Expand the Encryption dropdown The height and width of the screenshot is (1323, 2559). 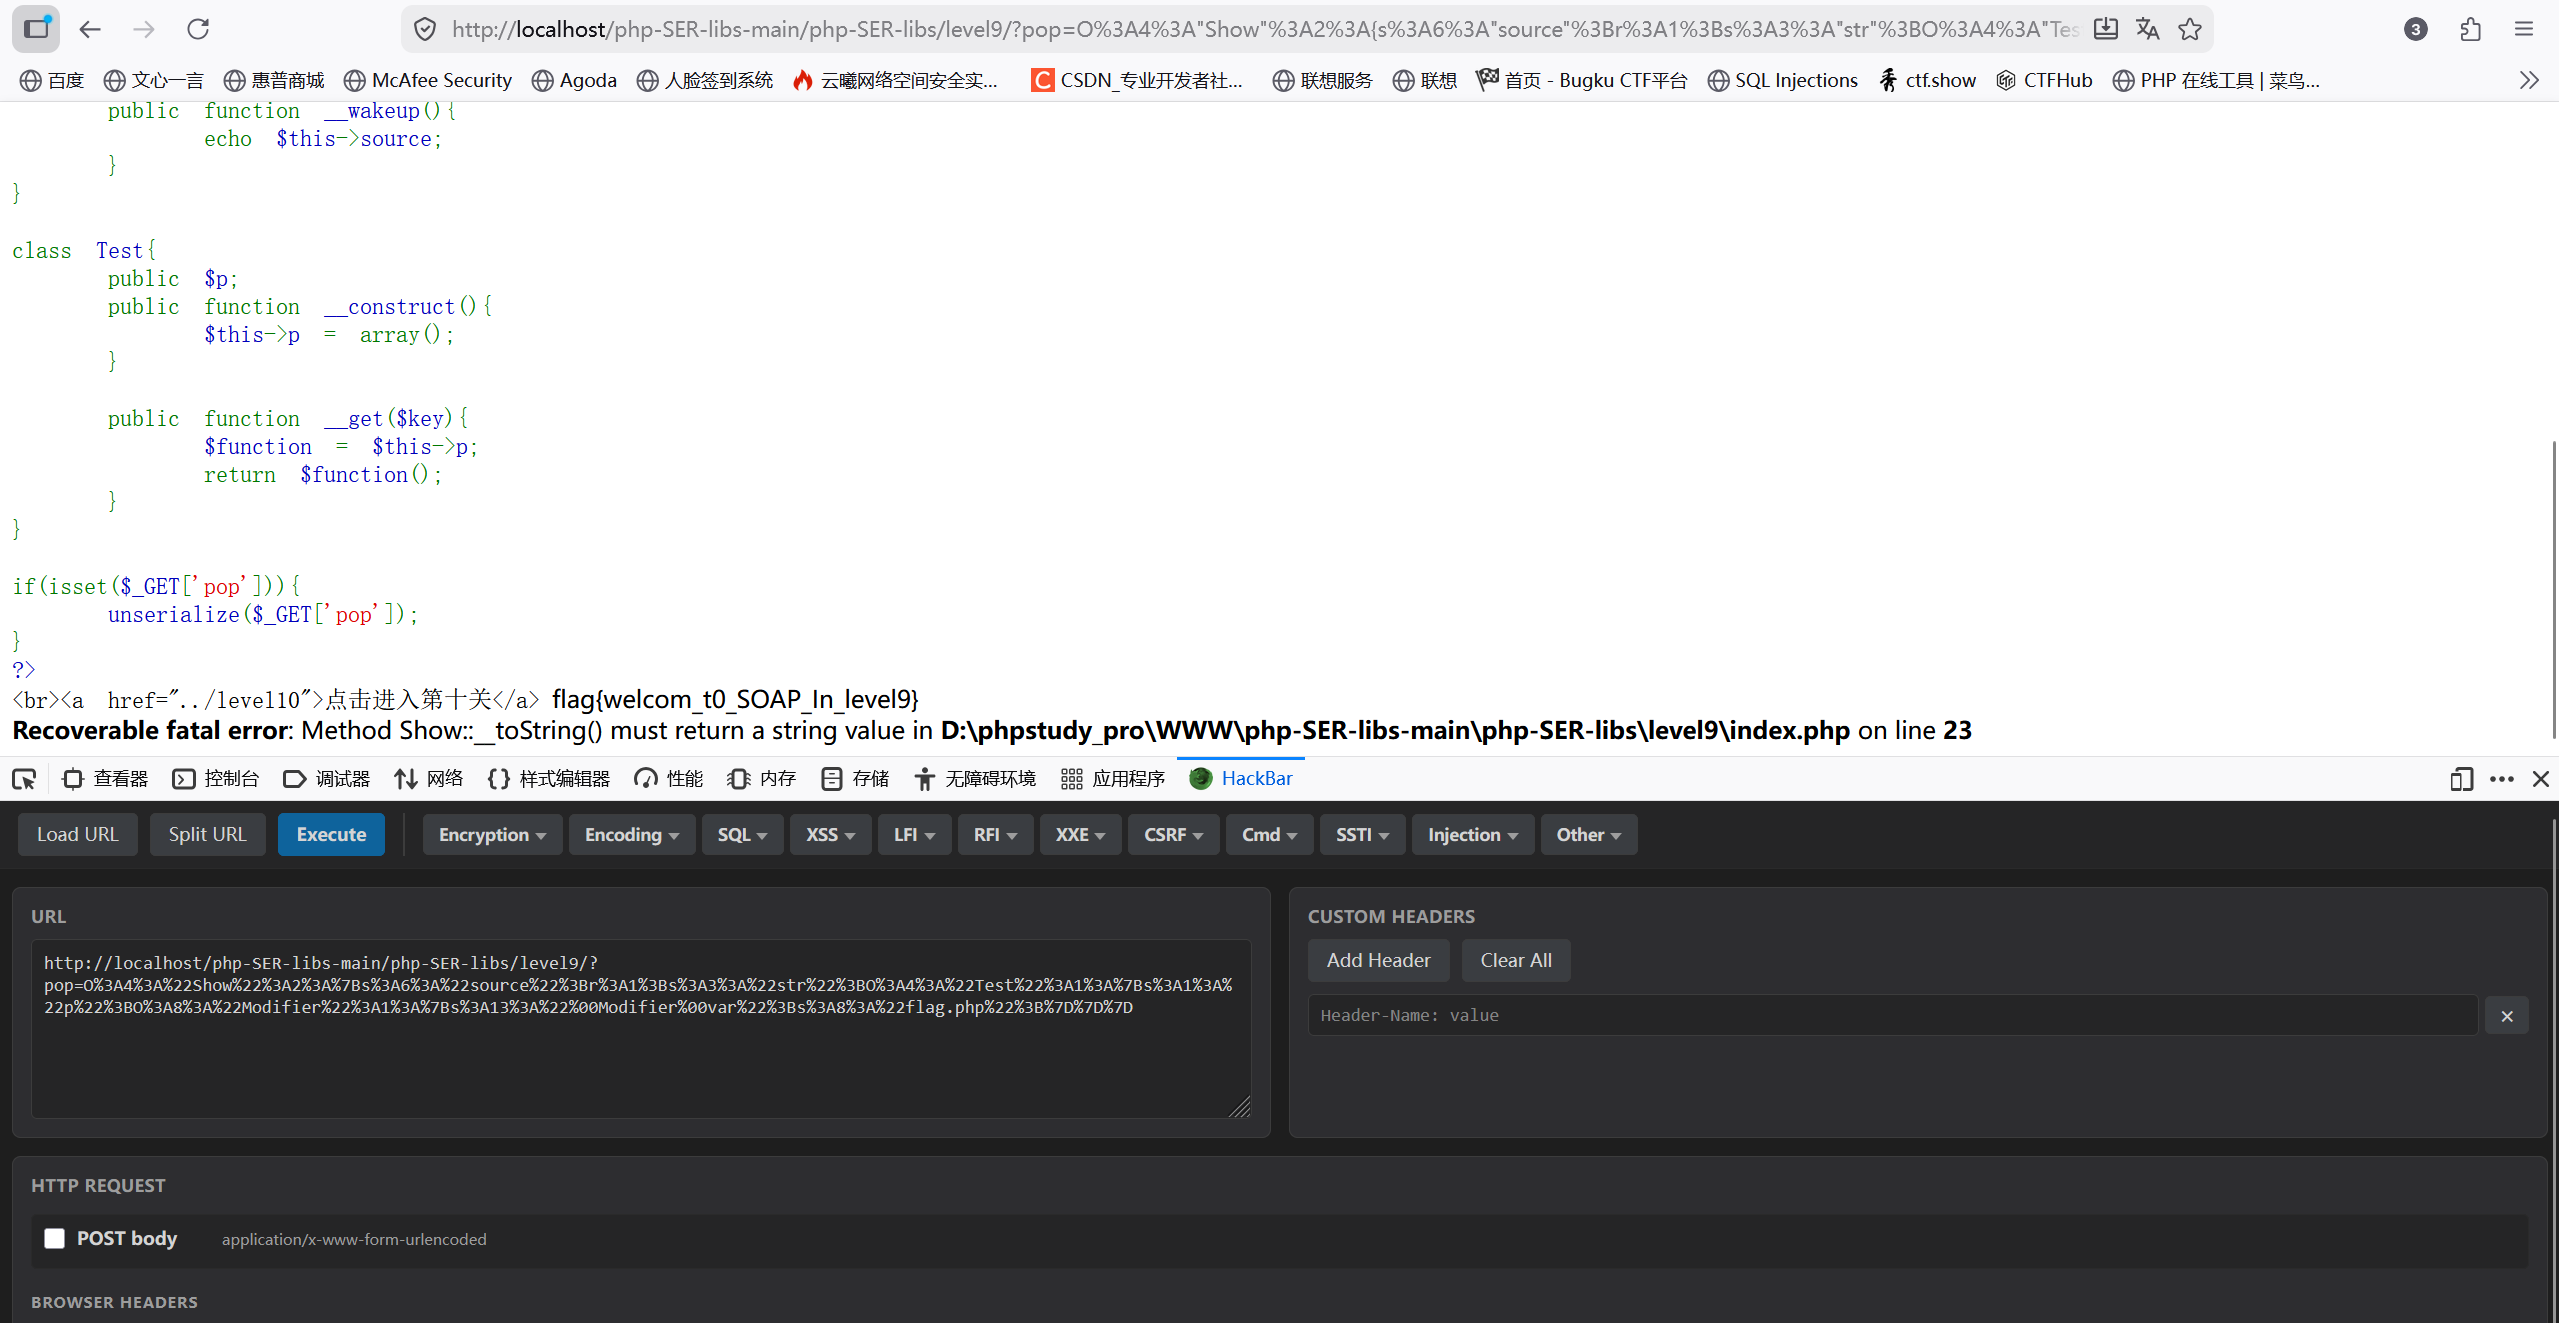click(x=492, y=835)
